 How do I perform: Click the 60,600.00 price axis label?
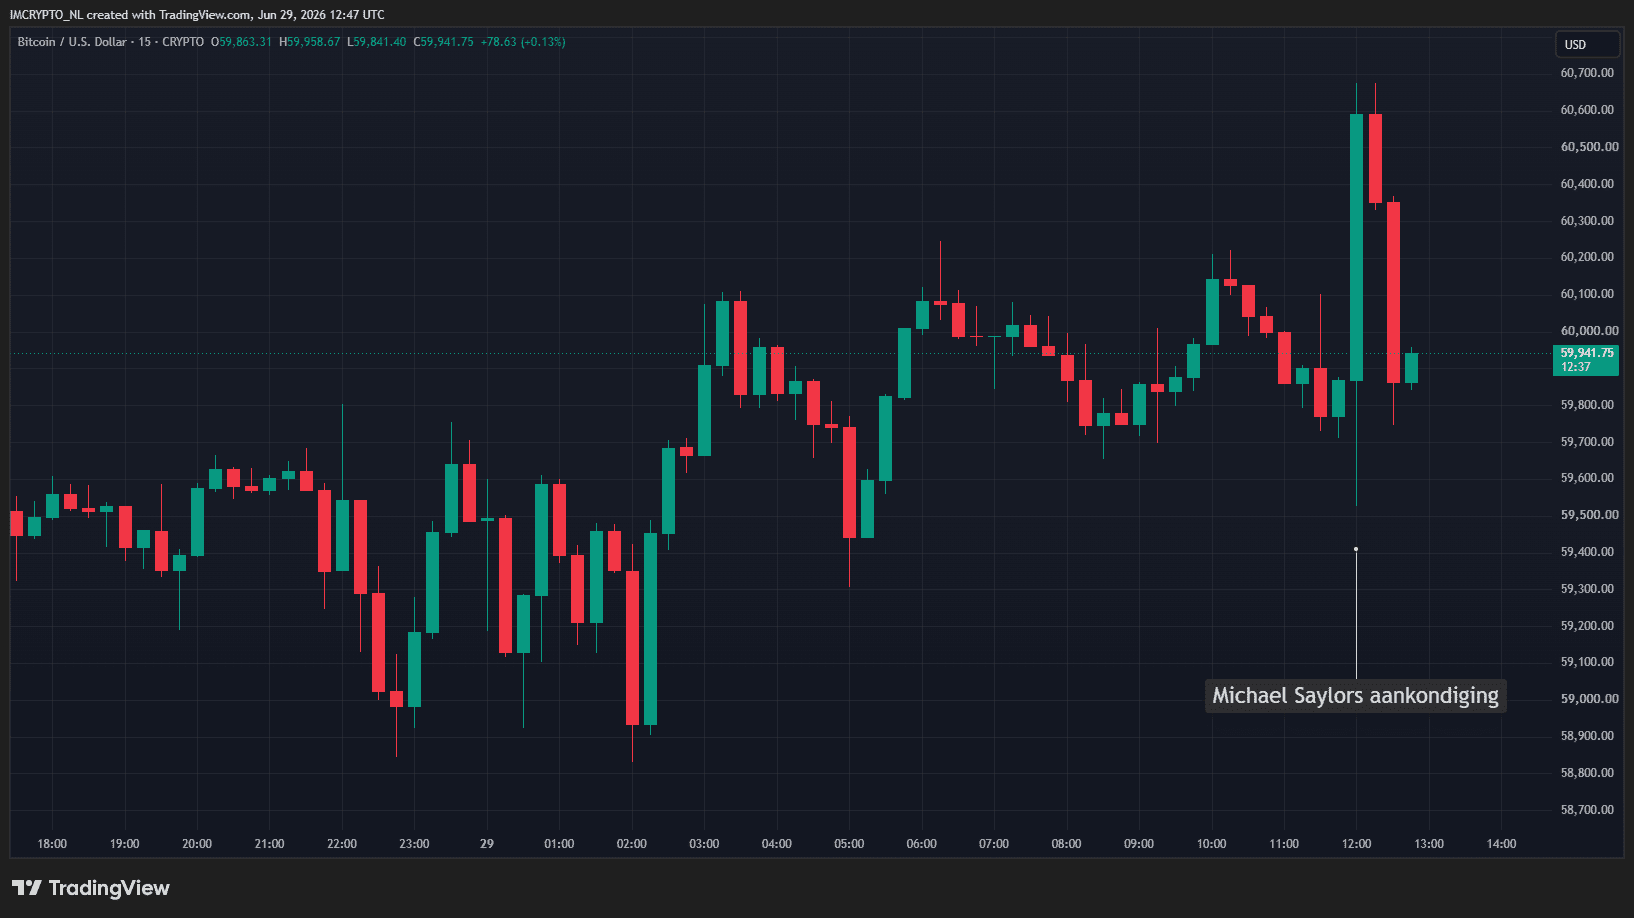(1587, 110)
